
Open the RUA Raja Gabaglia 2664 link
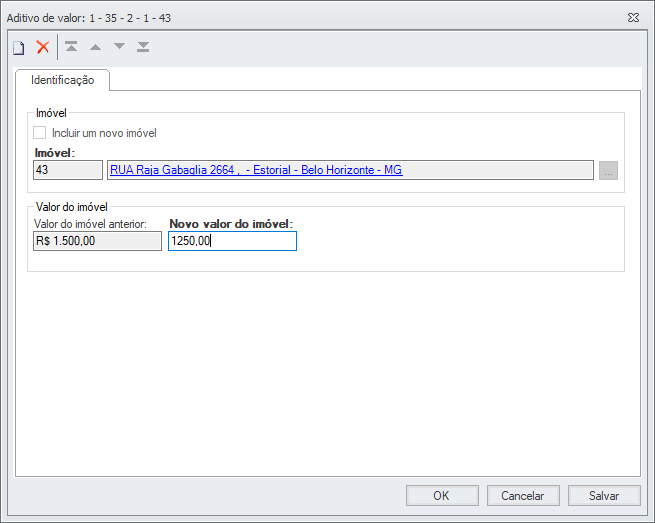[256, 170]
